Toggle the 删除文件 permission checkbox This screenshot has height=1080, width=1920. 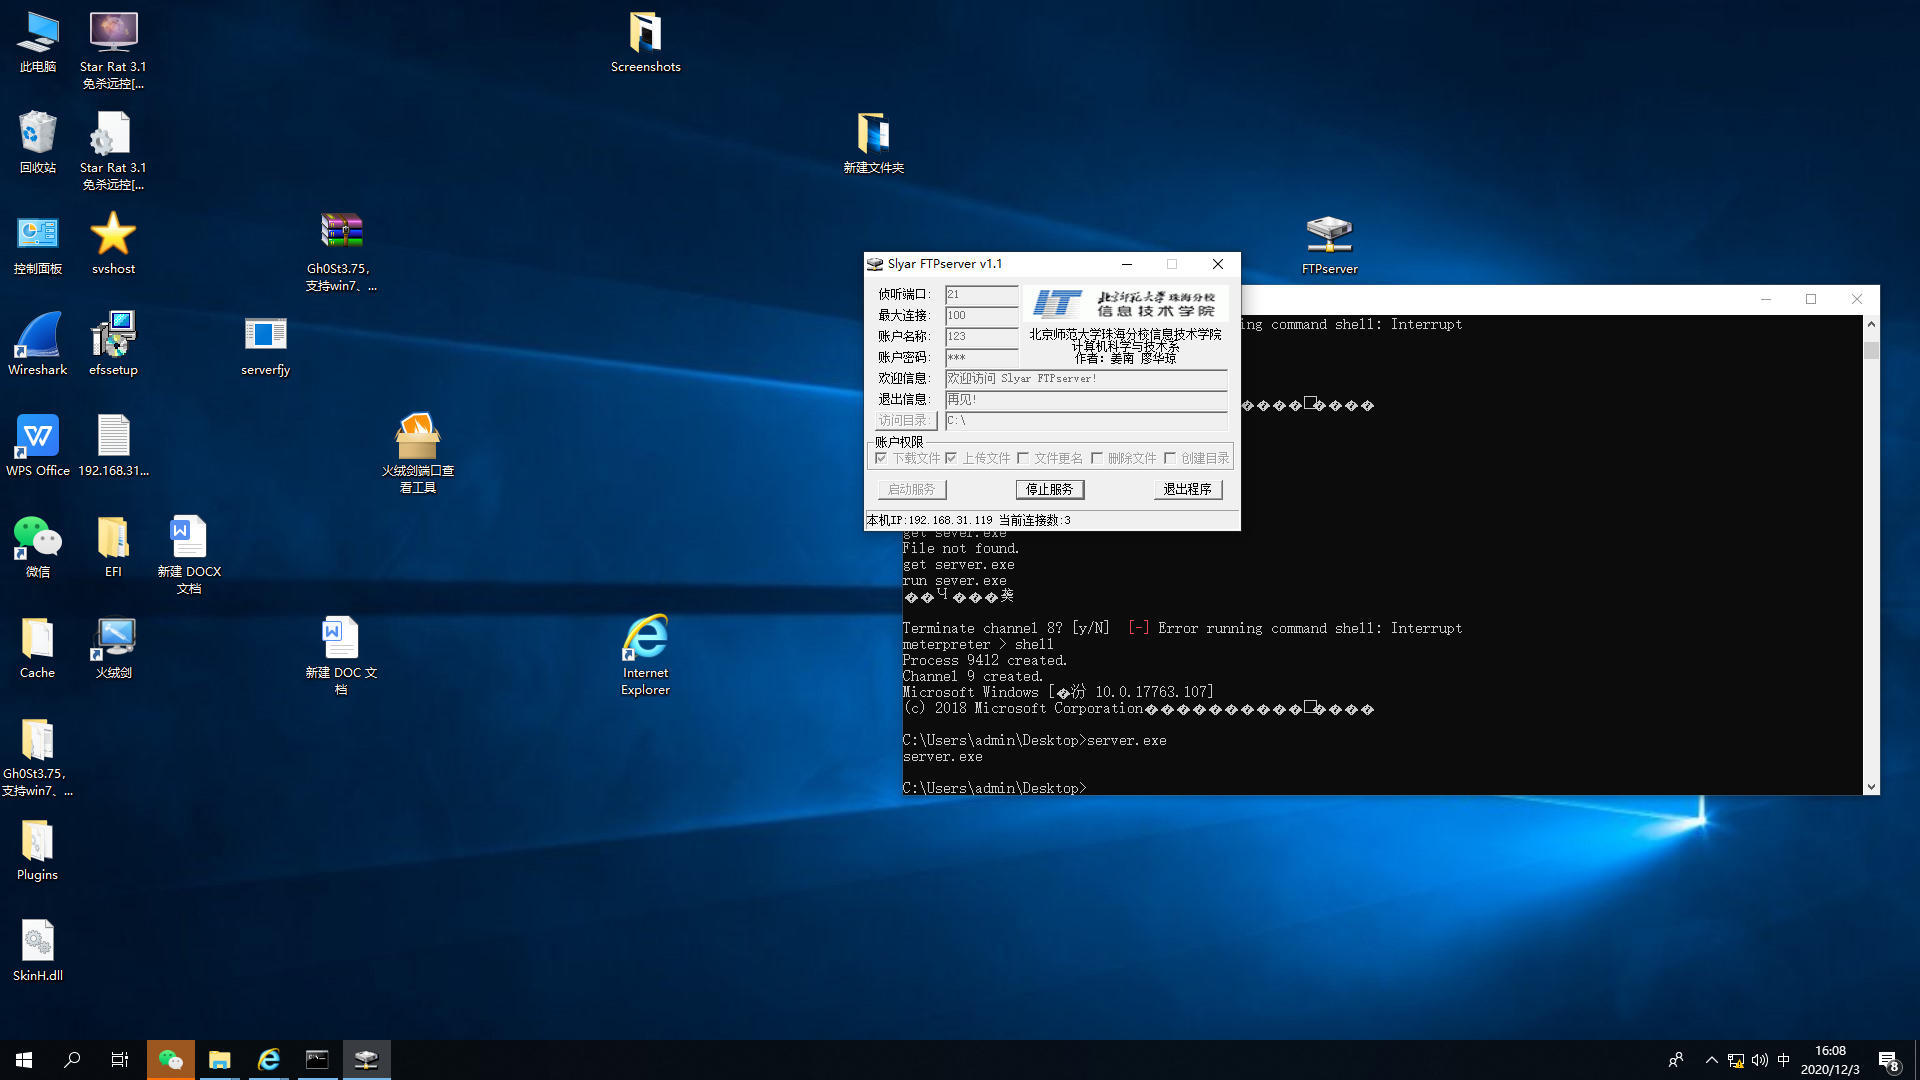click(1097, 458)
